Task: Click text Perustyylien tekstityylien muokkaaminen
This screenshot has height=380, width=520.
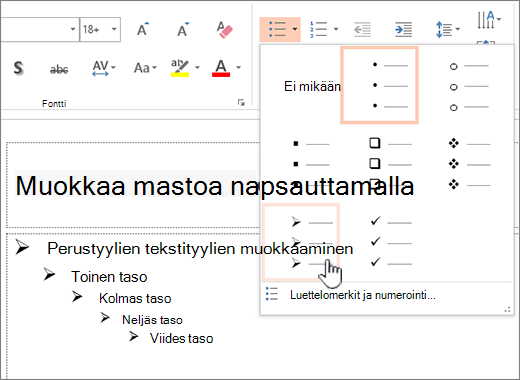Action: pos(200,249)
